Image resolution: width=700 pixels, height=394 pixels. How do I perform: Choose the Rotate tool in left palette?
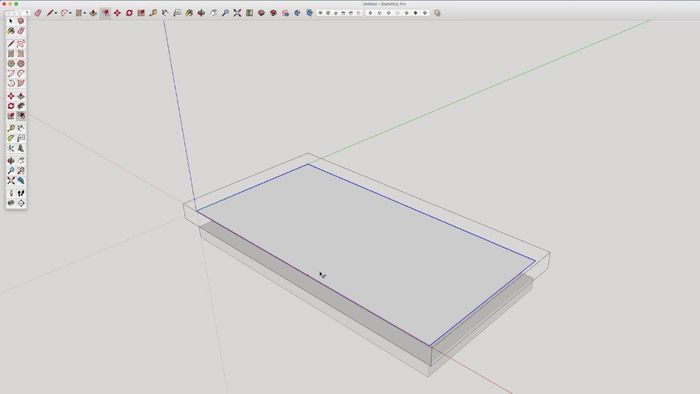(11, 106)
